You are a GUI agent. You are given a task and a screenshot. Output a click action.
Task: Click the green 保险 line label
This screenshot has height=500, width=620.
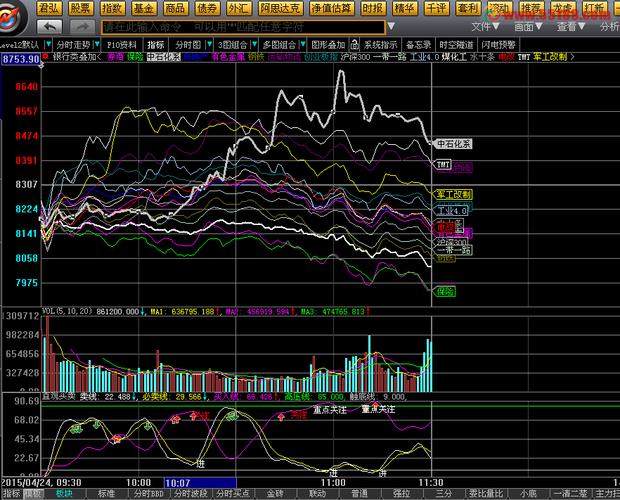coord(446,290)
